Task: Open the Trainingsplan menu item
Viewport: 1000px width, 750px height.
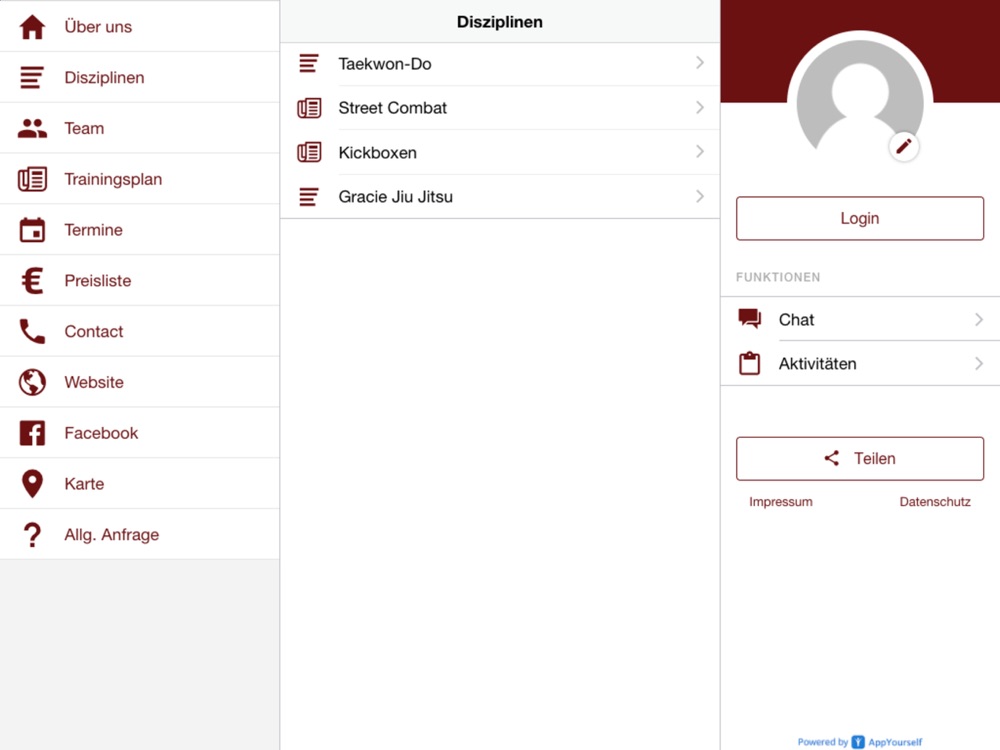Action: [x=140, y=179]
